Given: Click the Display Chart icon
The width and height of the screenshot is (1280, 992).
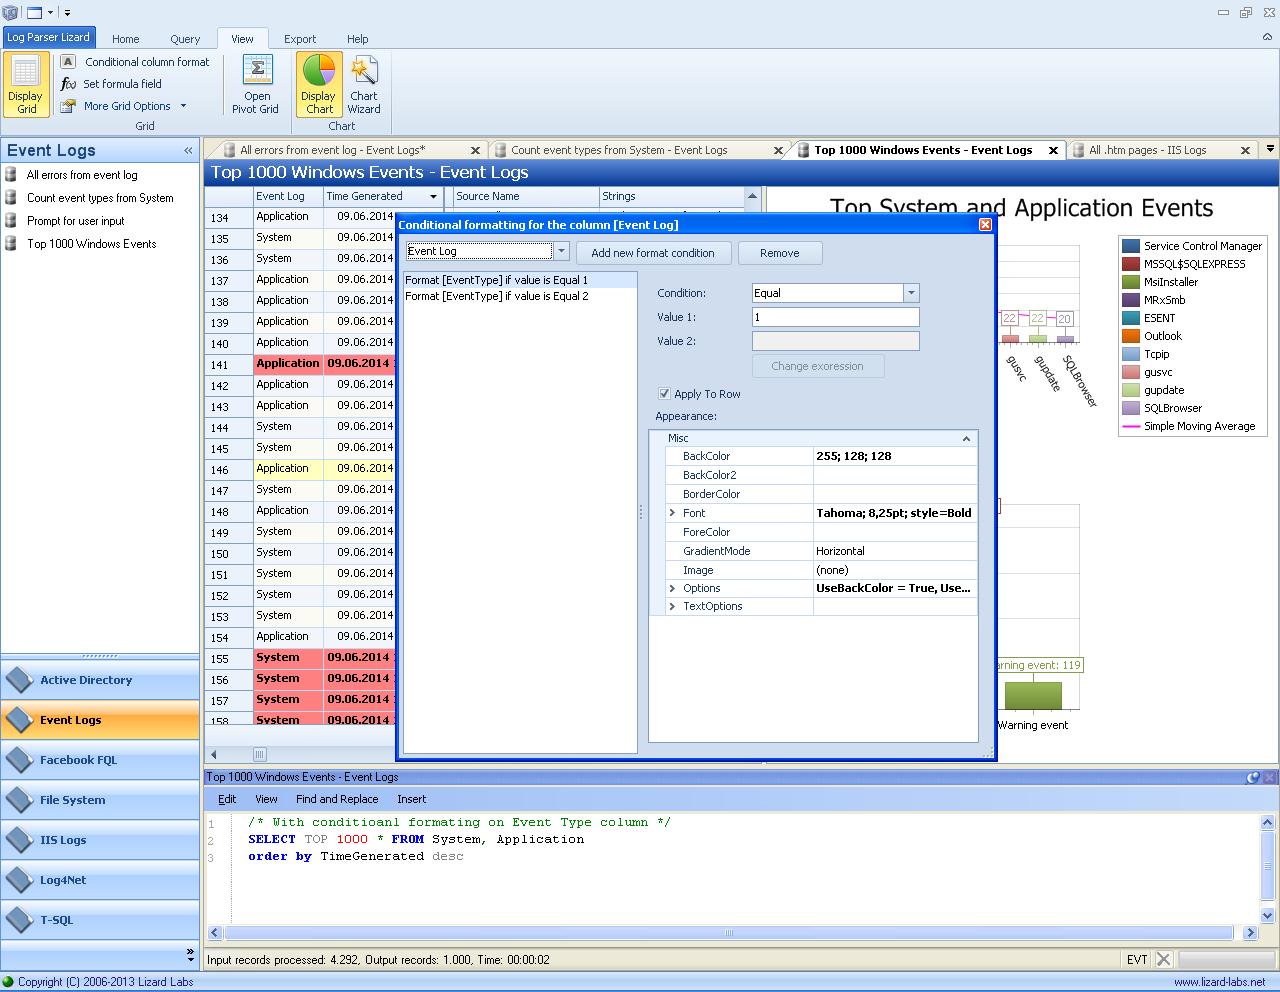Looking at the screenshot, I should click(x=318, y=84).
